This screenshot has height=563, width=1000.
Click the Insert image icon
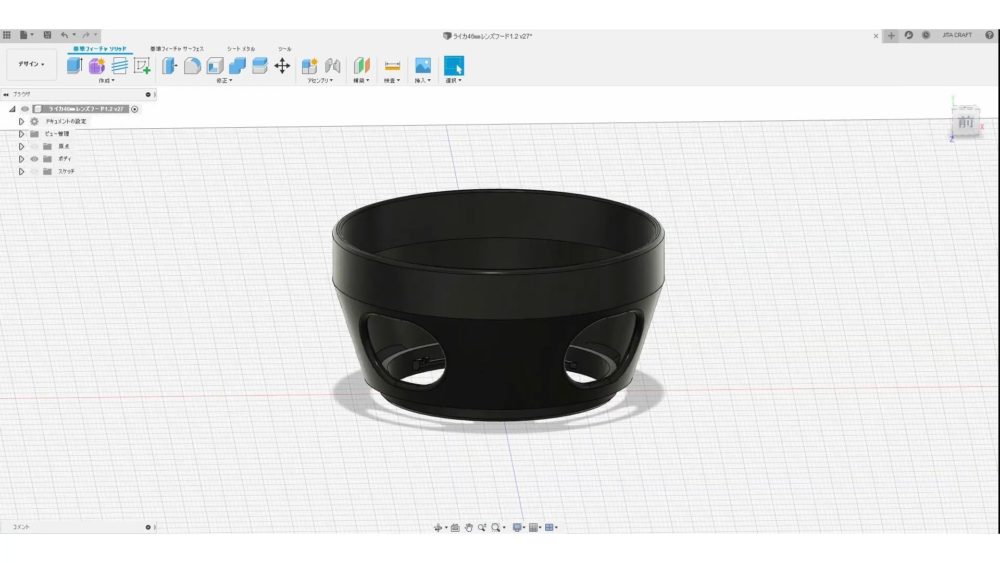tap(423, 66)
